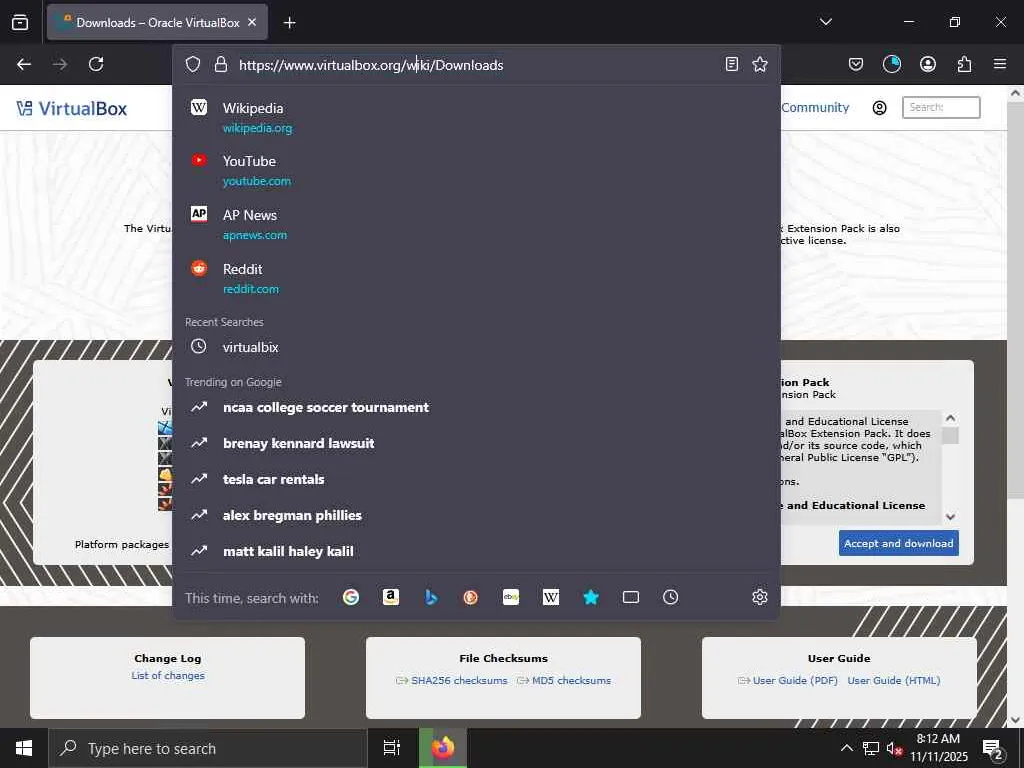This screenshot has width=1024, height=768.
Task: Open the Extensions puzzle icon
Action: (964, 64)
